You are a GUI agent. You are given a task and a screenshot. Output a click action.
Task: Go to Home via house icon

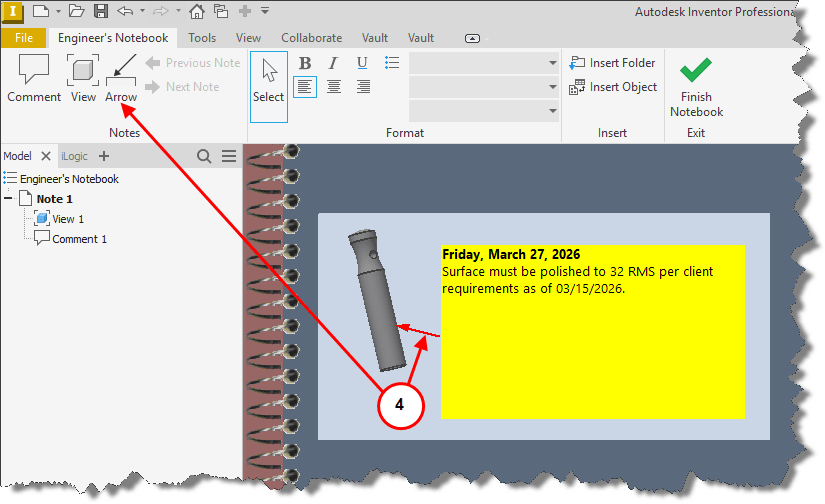coord(197,11)
